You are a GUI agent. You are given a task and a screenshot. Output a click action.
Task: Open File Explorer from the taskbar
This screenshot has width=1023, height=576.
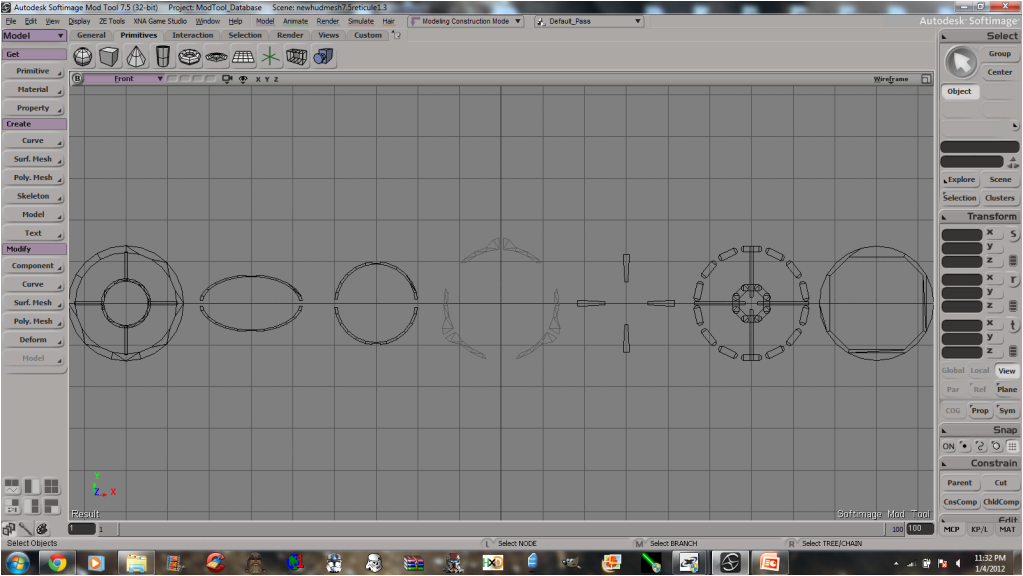click(136, 562)
